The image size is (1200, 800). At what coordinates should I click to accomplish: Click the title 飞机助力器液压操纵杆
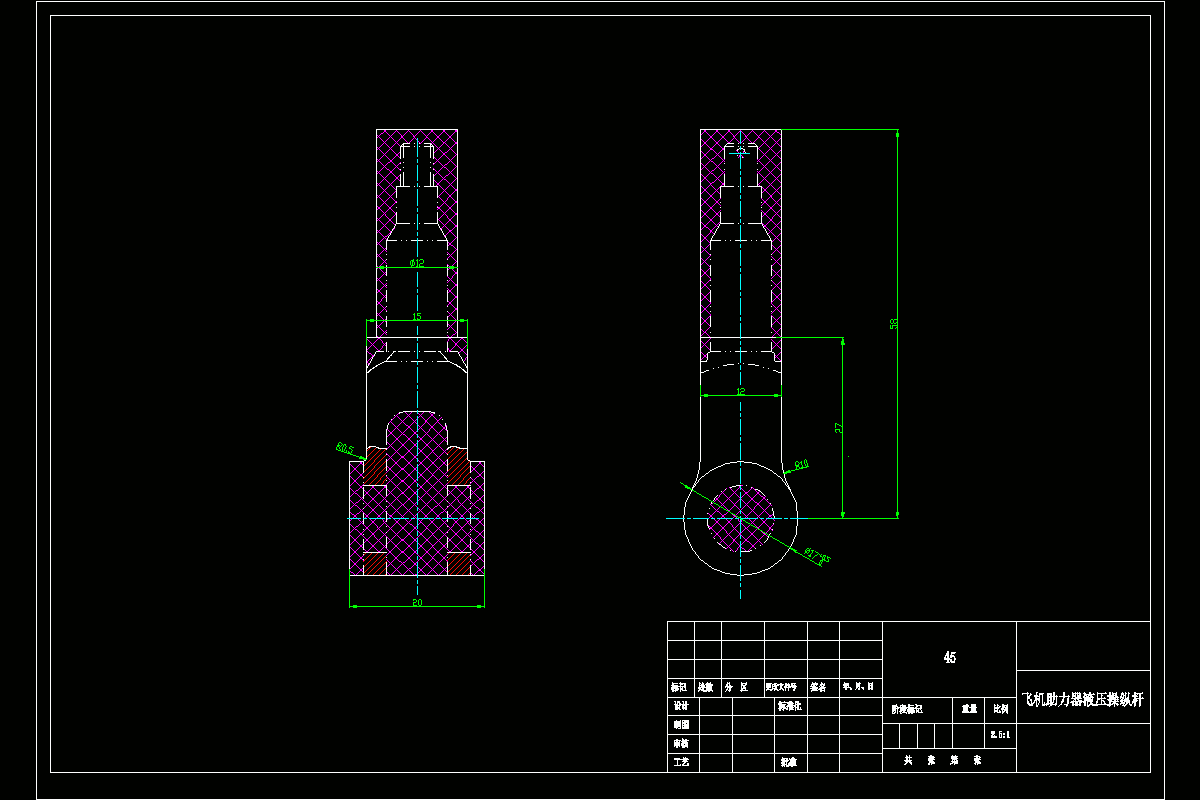1082,701
